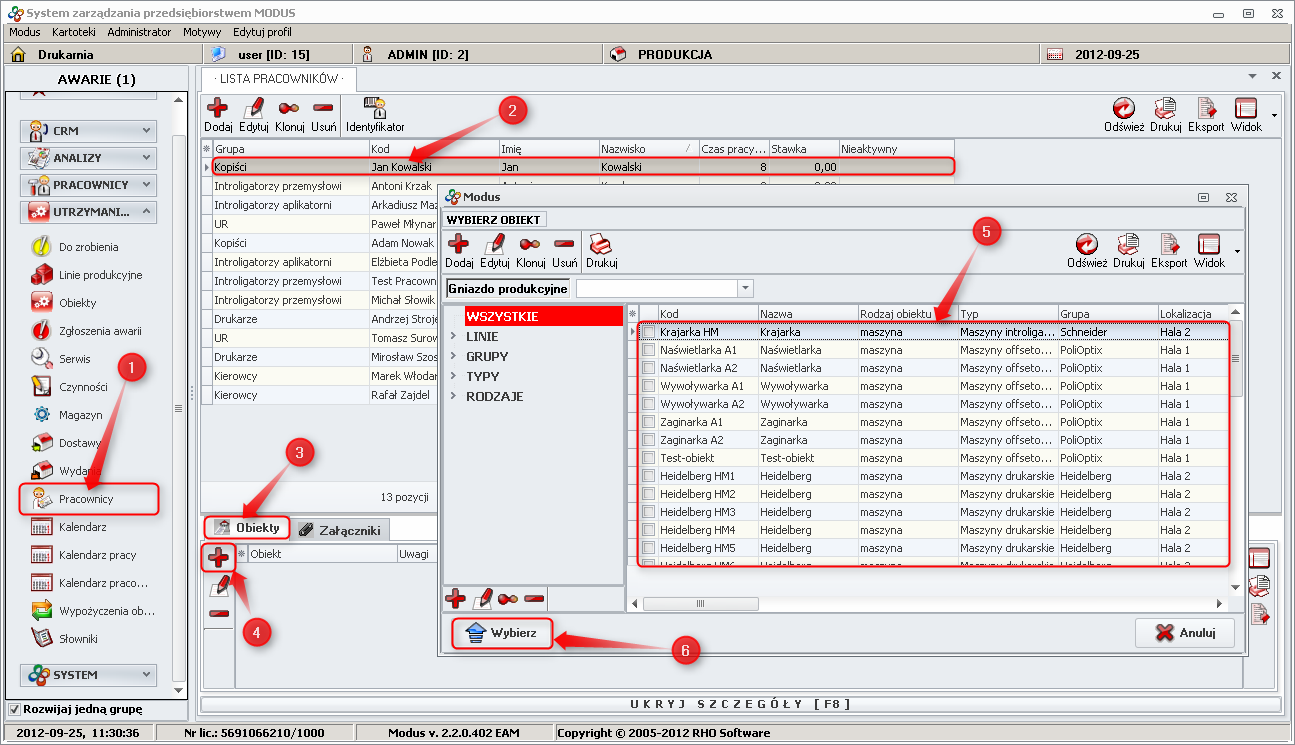Viewport: 1295px width, 745px height.
Task: Expand the CRM sidebar group
Action: 147,130
